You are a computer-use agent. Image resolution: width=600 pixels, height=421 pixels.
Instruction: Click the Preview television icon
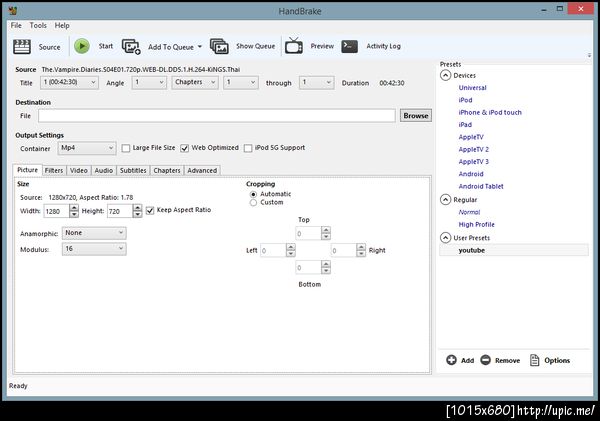click(x=293, y=46)
